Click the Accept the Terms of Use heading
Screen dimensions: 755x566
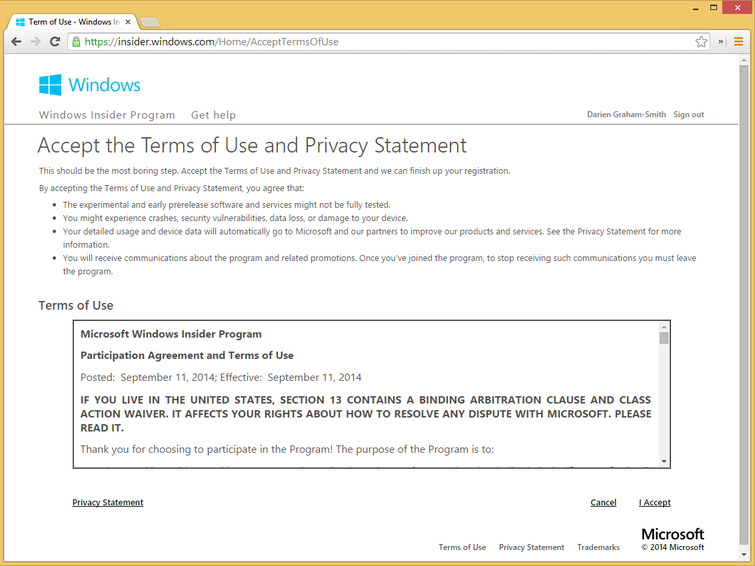coord(252,145)
